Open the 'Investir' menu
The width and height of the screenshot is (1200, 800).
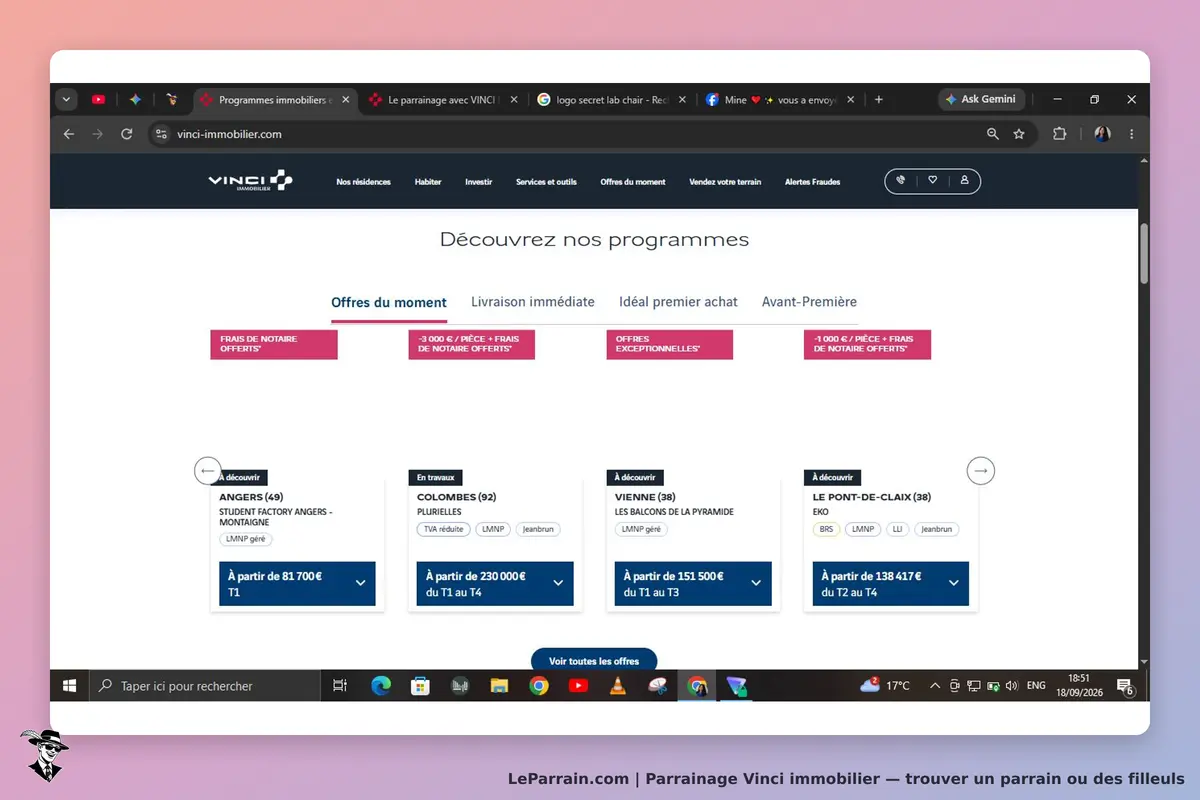pyautogui.click(x=479, y=182)
